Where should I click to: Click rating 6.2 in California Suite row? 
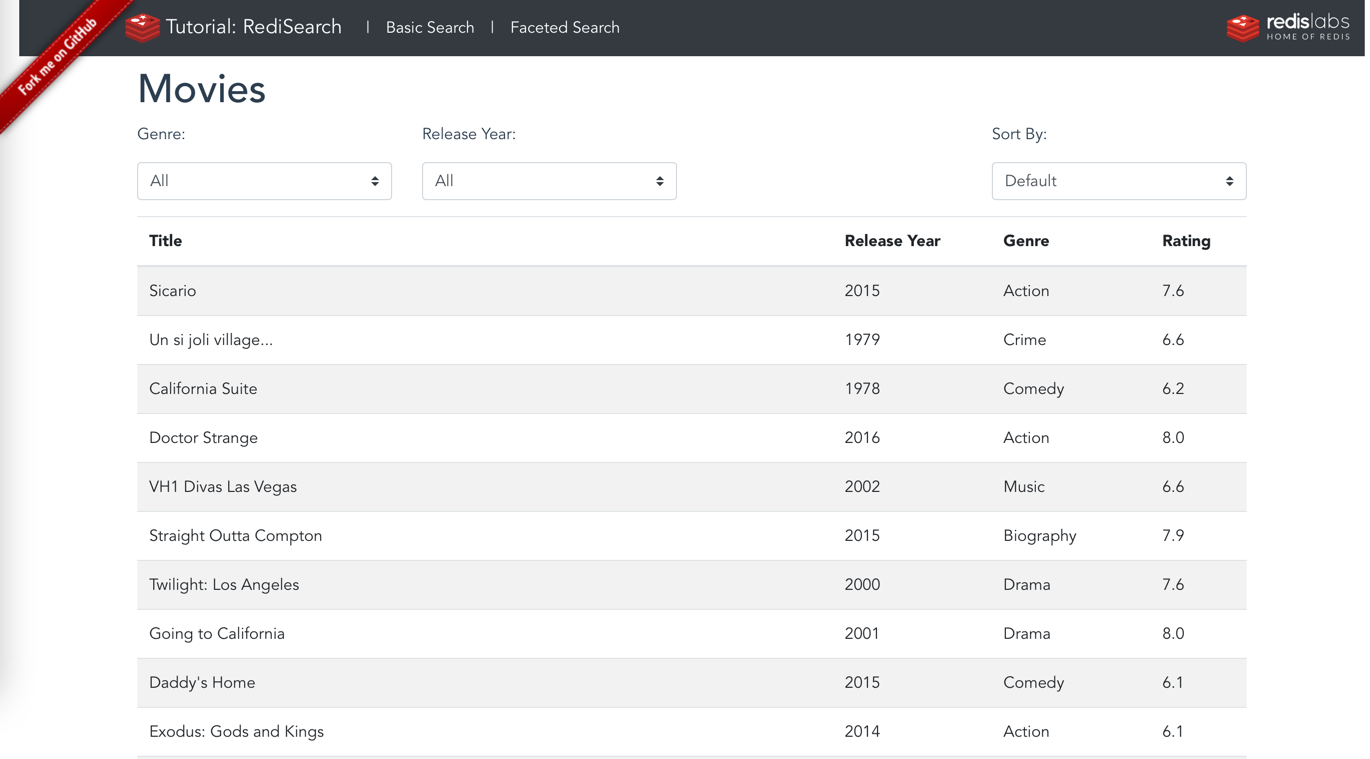tap(1173, 389)
